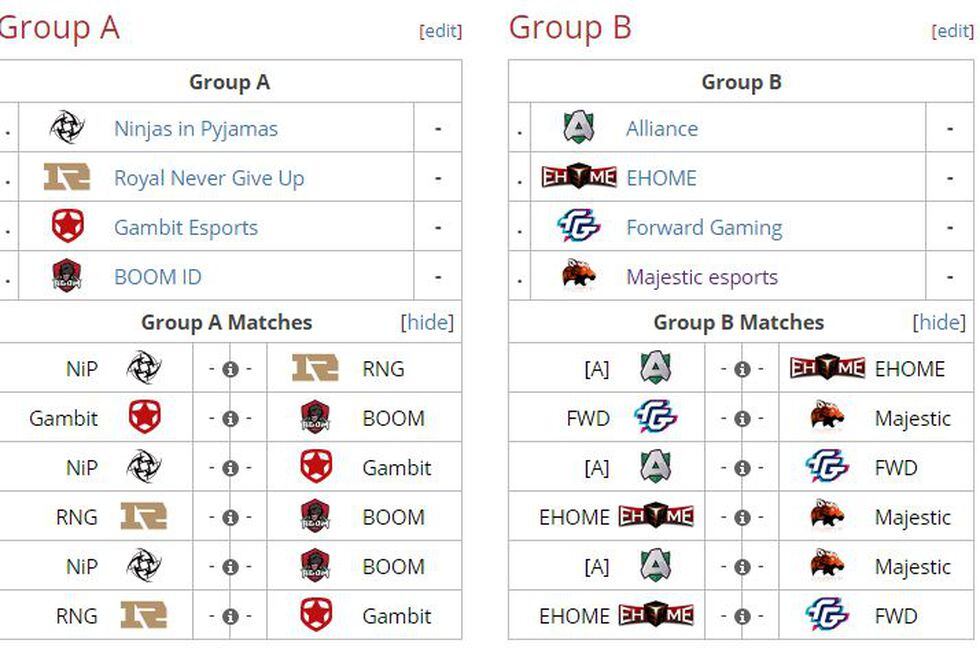Hide the Group B Matches list

pyautogui.click(x=939, y=322)
